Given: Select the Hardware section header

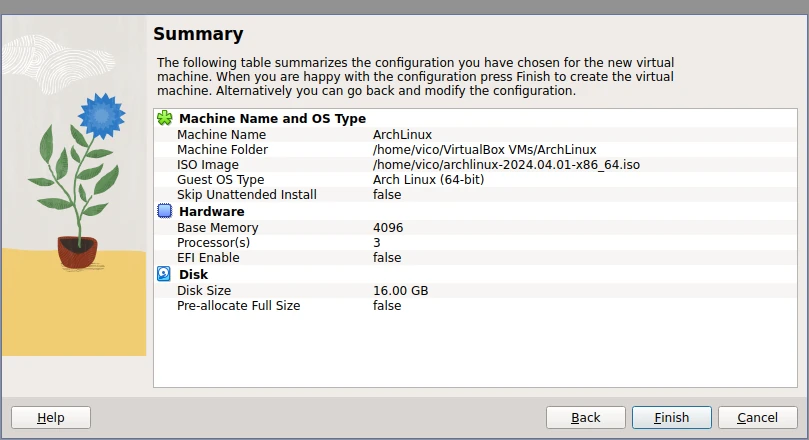Looking at the screenshot, I should tap(211, 212).
